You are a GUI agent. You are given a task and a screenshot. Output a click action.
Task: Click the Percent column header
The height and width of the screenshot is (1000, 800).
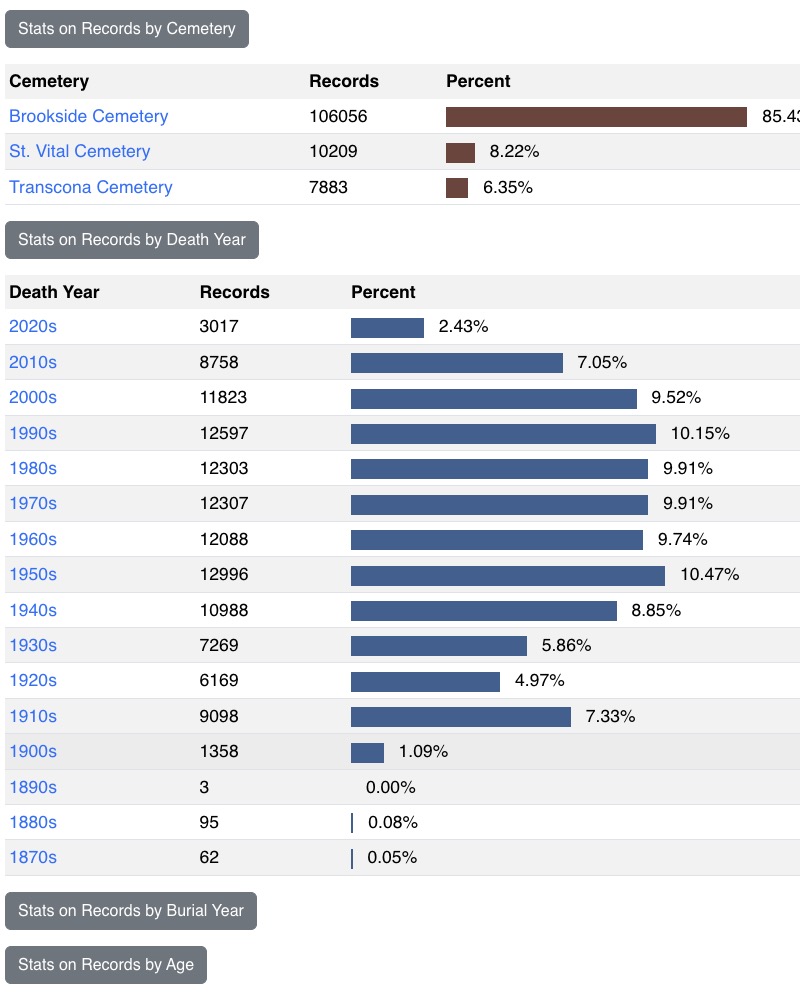[x=480, y=81]
